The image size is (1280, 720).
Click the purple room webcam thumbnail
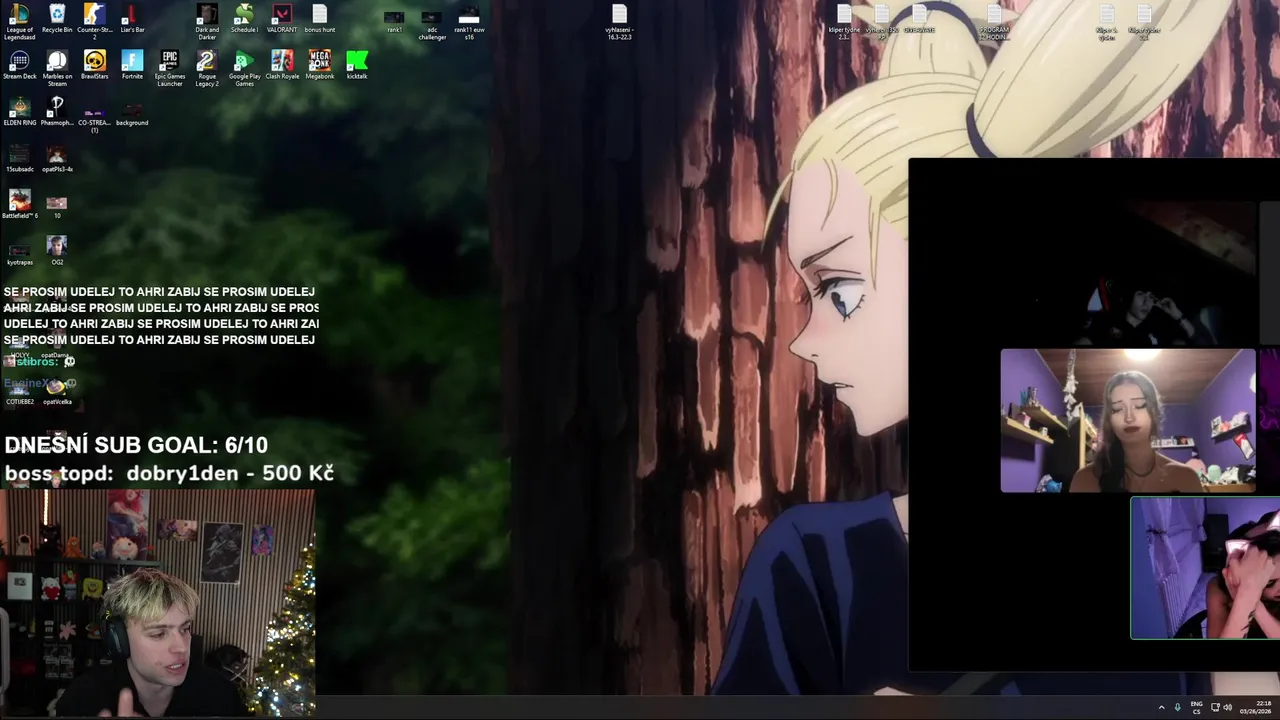click(1128, 420)
